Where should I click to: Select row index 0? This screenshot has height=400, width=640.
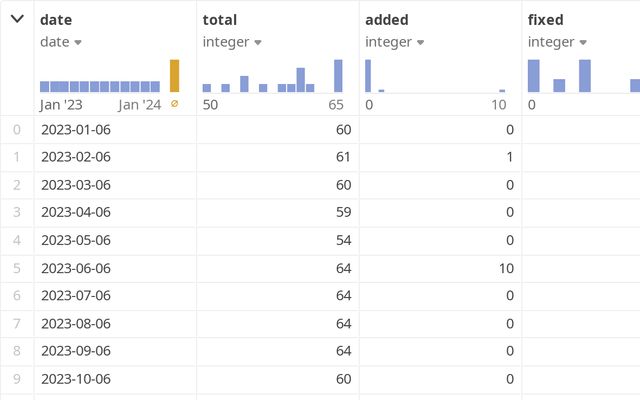point(15,129)
